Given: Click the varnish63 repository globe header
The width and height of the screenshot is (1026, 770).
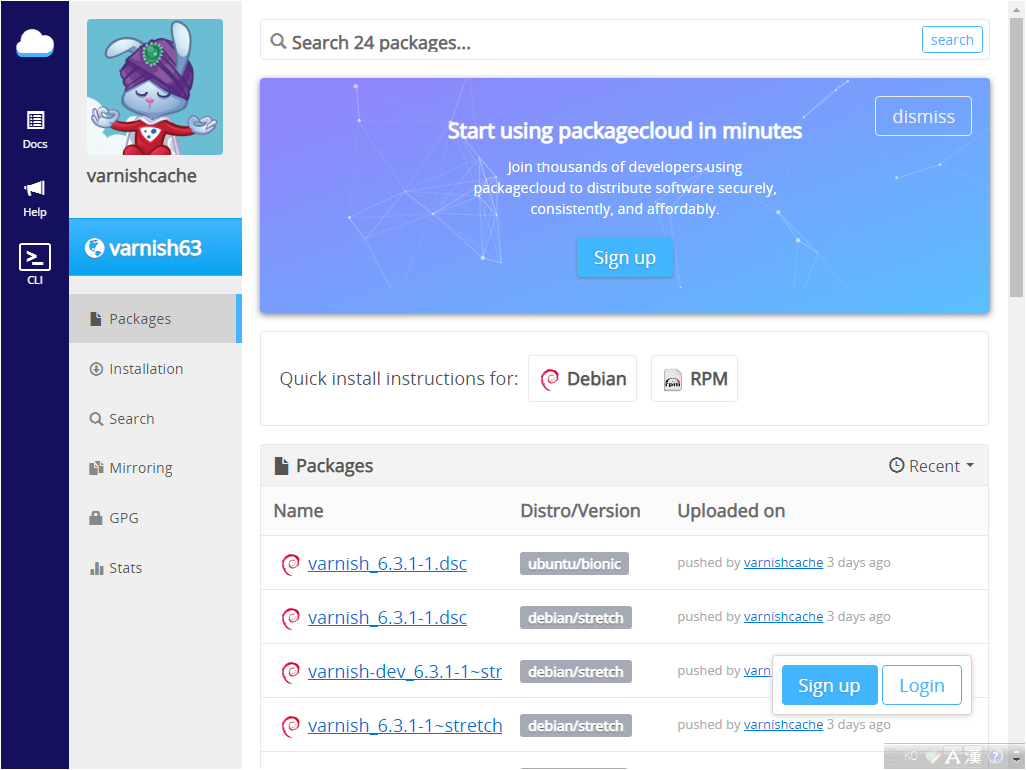Looking at the screenshot, I should [x=155, y=247].
